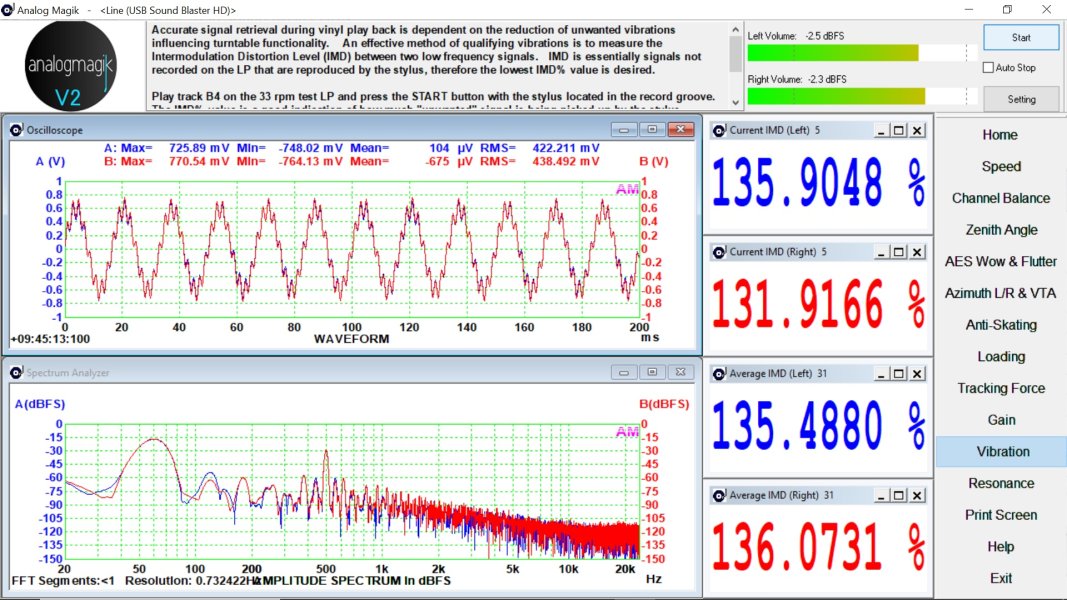The height and width of the screenshot is (600, 1067).
Task: Go to the Home page
Action: point(1000,135)
